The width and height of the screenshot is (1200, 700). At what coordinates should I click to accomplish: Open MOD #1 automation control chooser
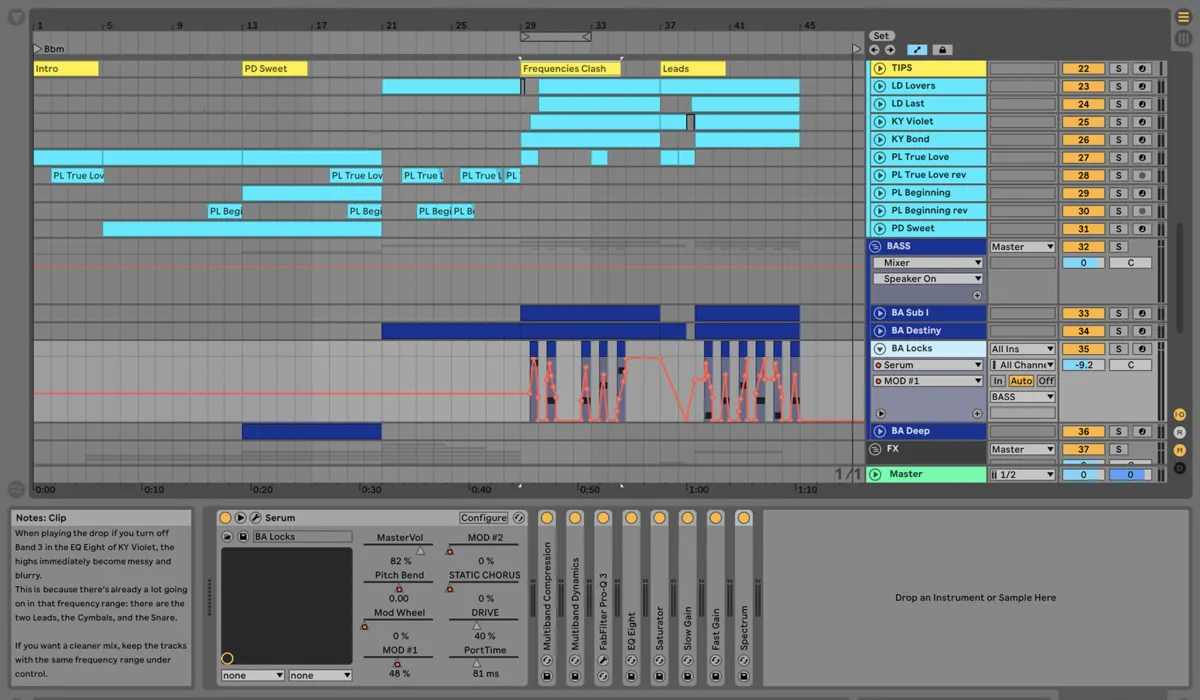(927, 381)
